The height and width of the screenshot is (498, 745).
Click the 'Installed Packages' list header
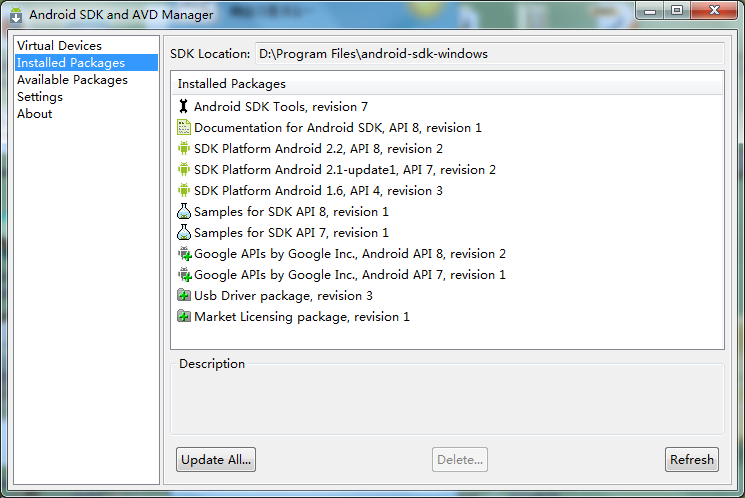point(447,84)
